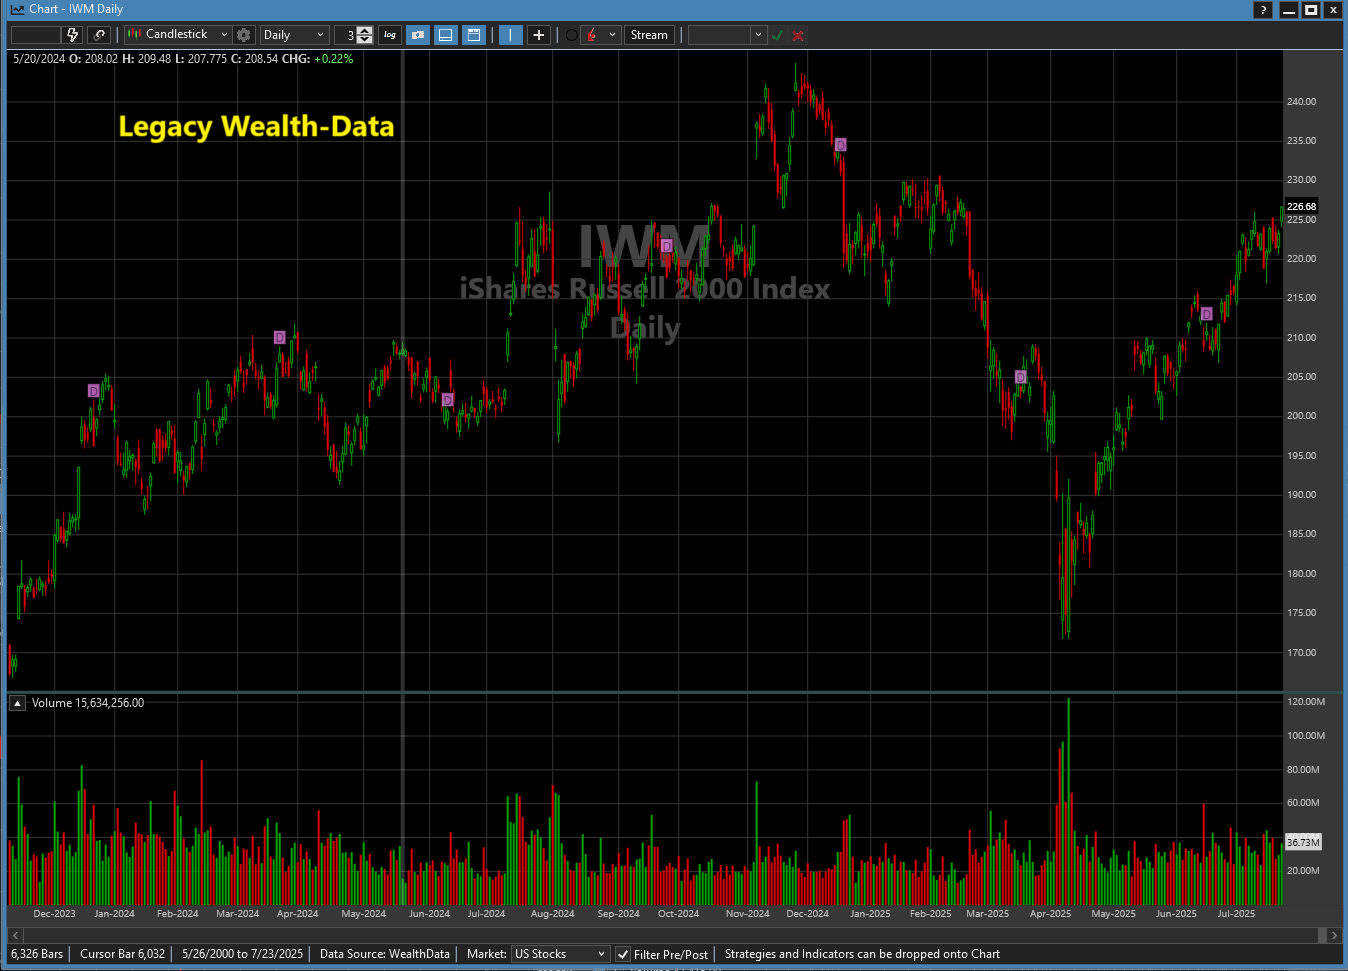The image size is (1348, 971).
Task: Open the Candlestick chart style dropdown
Action: 178,35
